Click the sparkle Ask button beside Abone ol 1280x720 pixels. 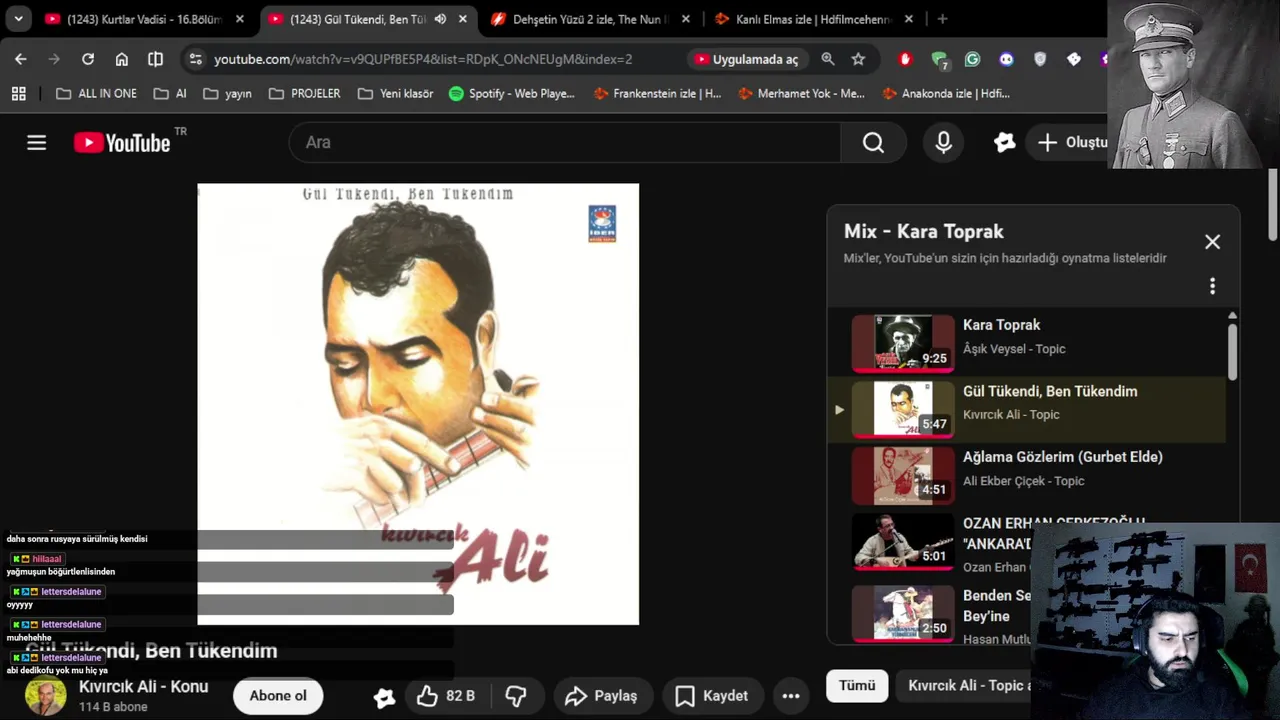tap(384, 697)
